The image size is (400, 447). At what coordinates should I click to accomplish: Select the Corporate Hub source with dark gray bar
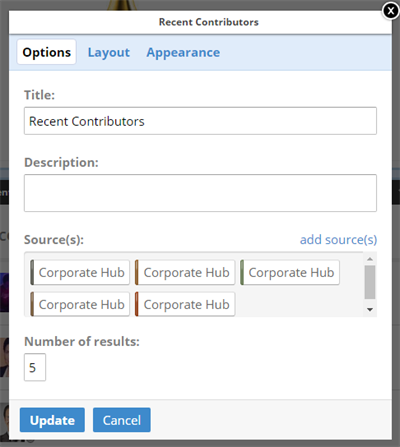pos(80,272)
